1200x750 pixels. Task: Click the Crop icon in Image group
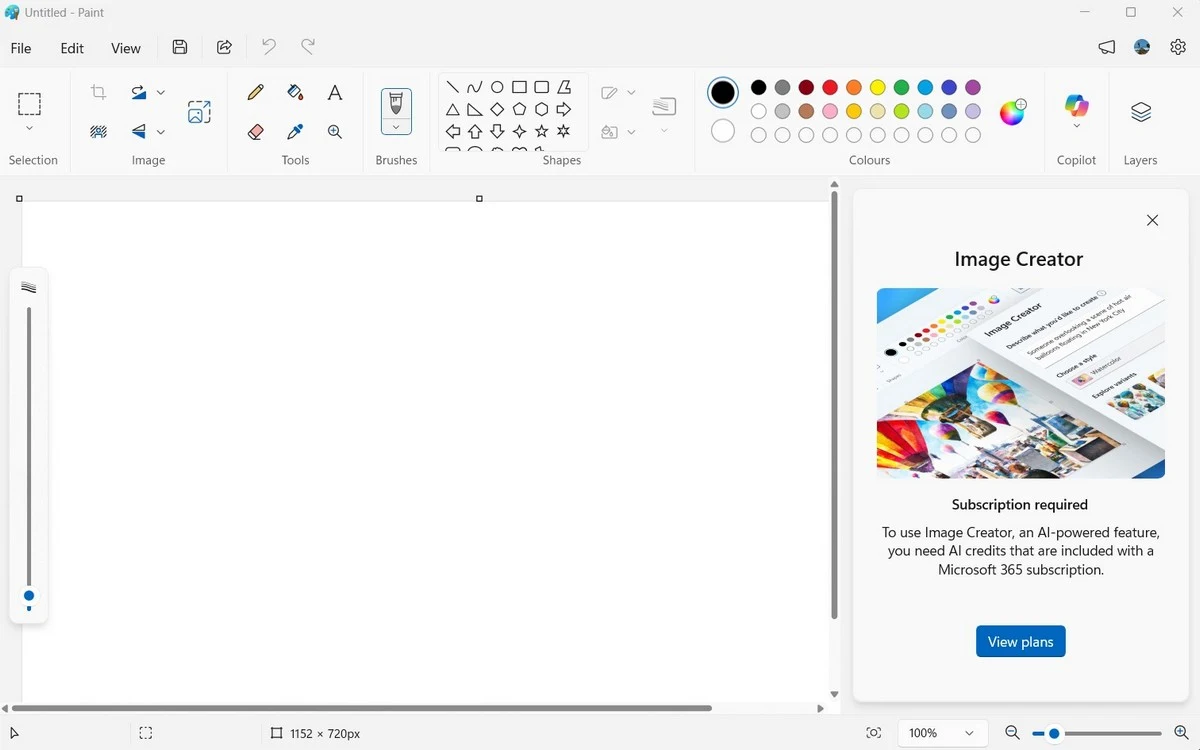click(98, 92)
